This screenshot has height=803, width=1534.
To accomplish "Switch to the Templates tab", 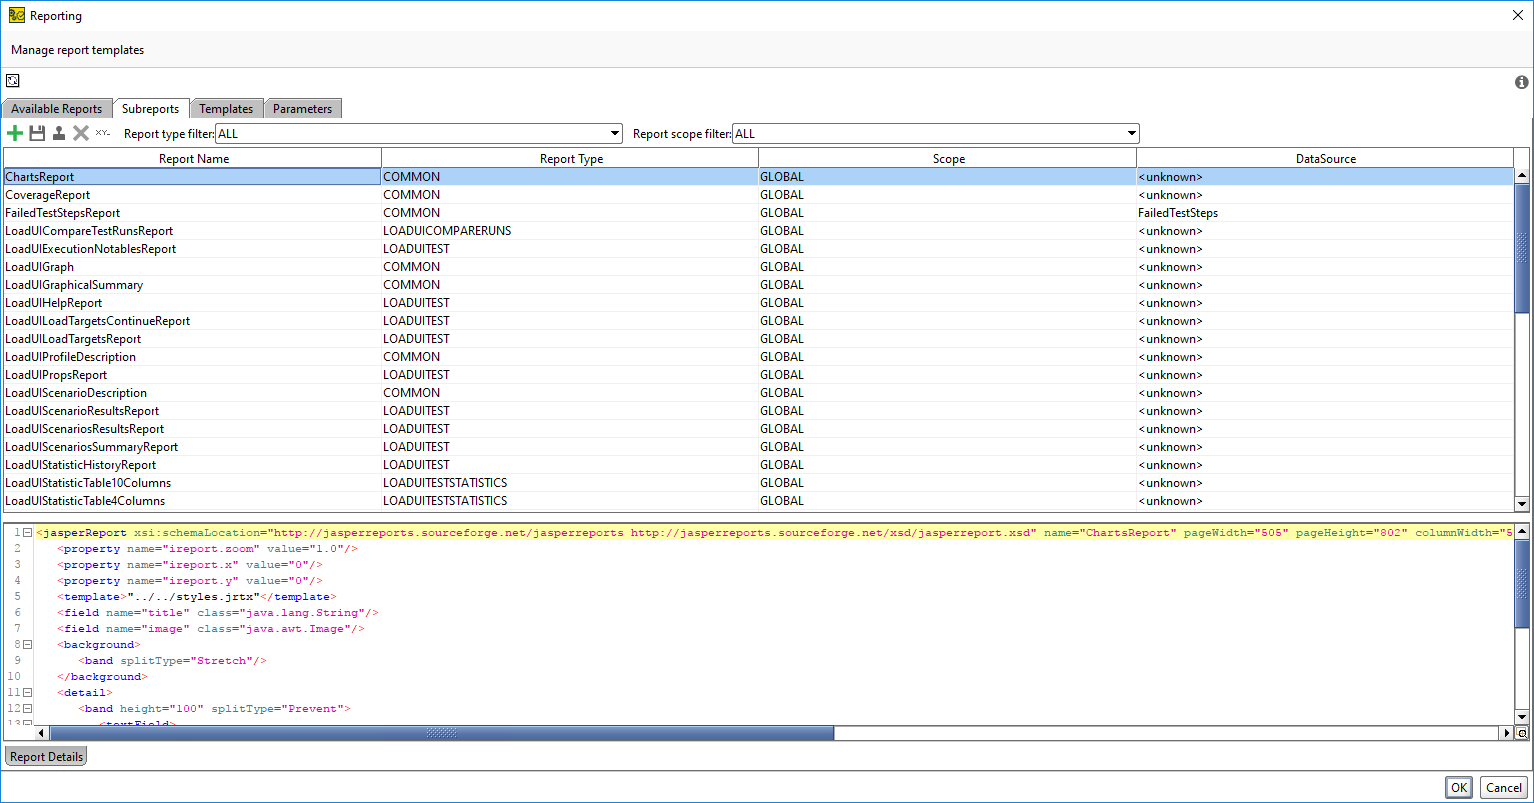I will 227,108.
